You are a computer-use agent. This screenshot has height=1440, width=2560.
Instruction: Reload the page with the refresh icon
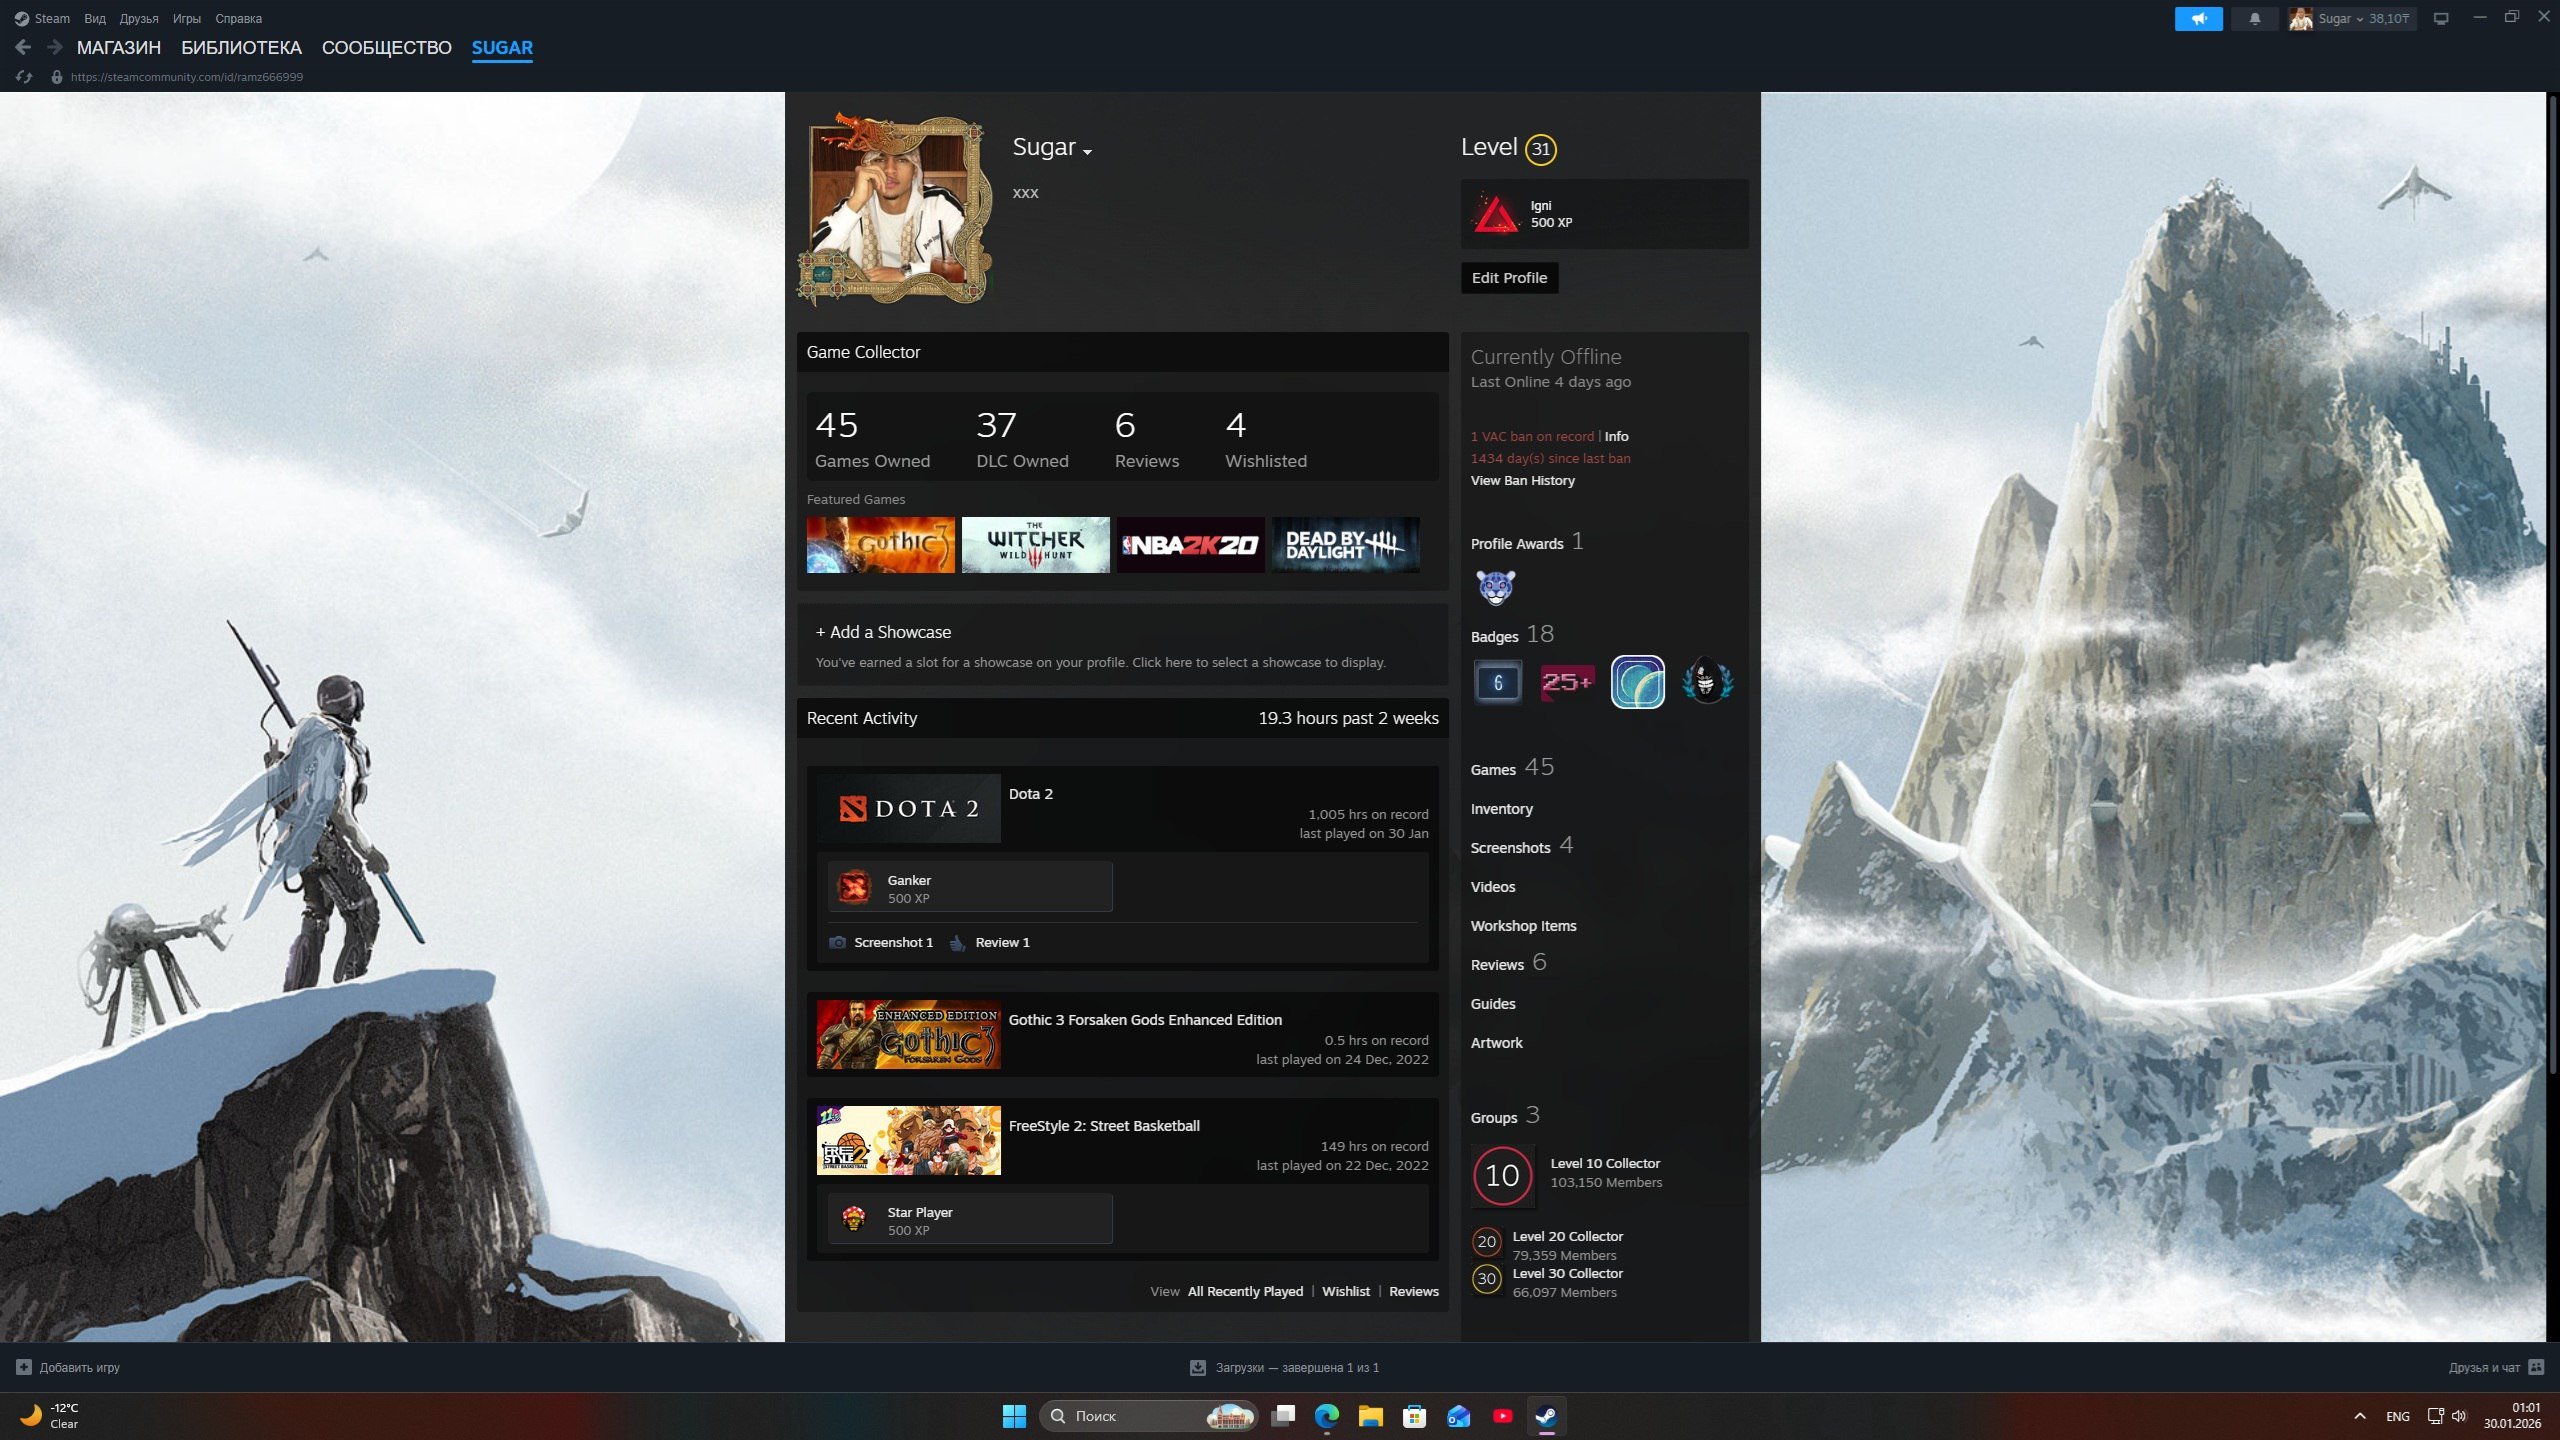25,77
